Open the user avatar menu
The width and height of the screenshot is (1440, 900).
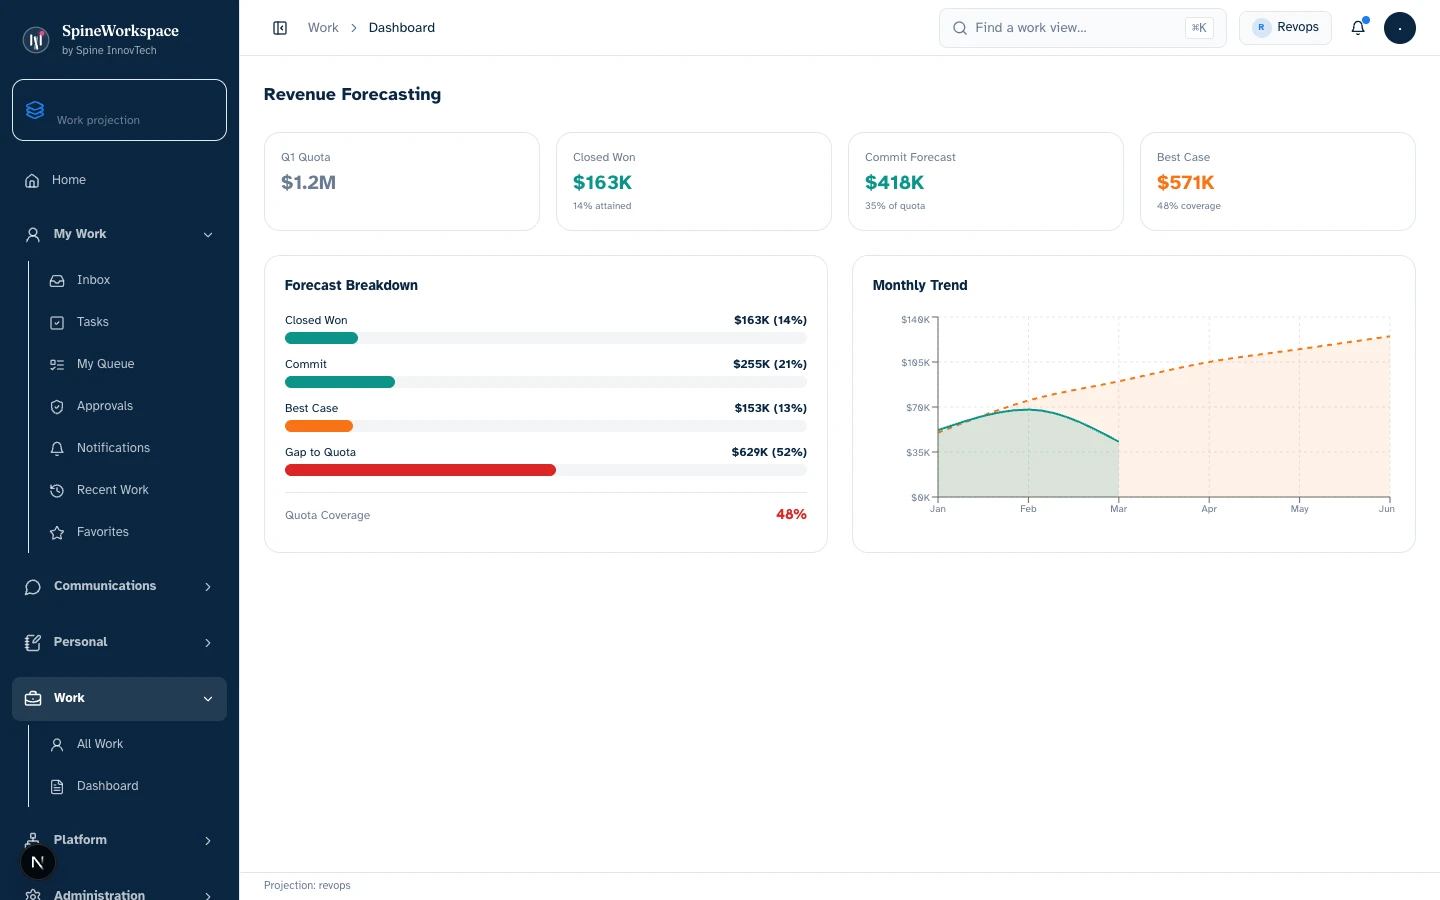[1400, 28]
